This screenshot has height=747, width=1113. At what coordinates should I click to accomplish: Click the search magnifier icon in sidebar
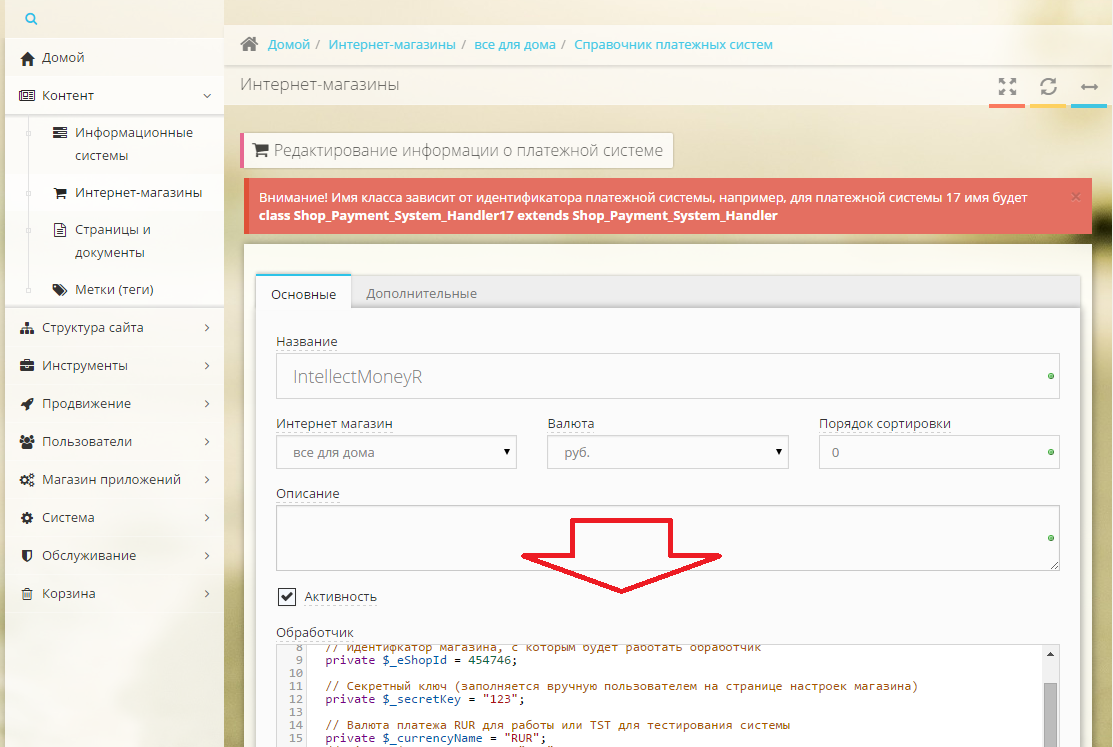tap(31, 19)
